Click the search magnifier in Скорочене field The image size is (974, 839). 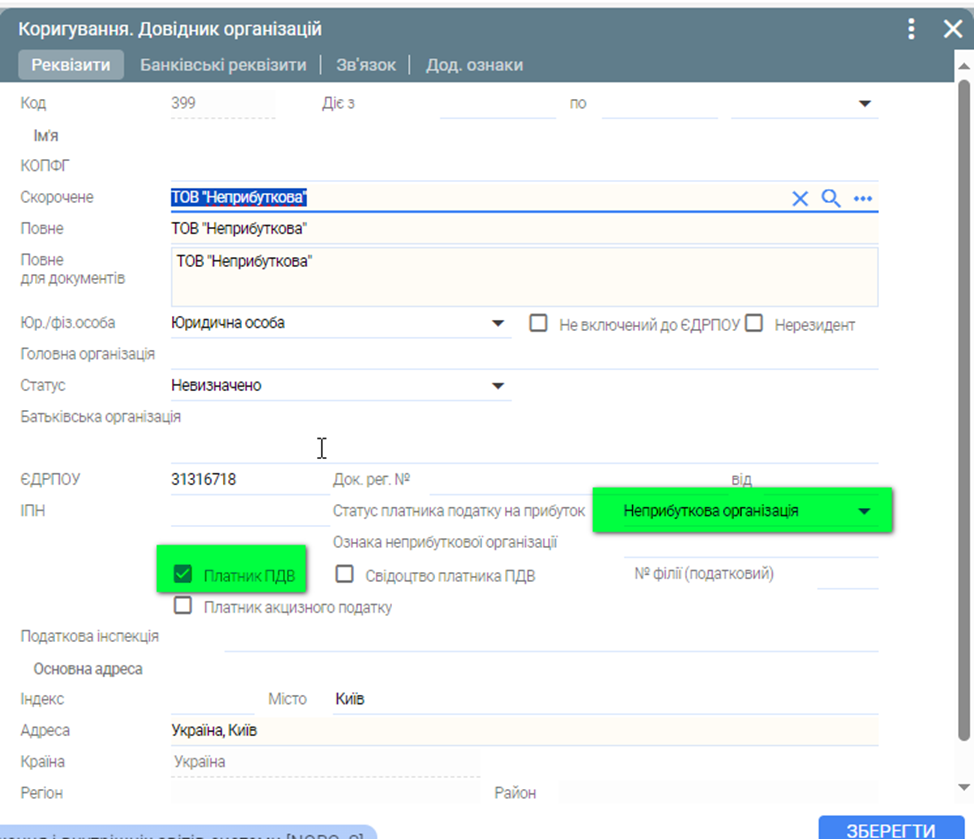tap(831, 198)
